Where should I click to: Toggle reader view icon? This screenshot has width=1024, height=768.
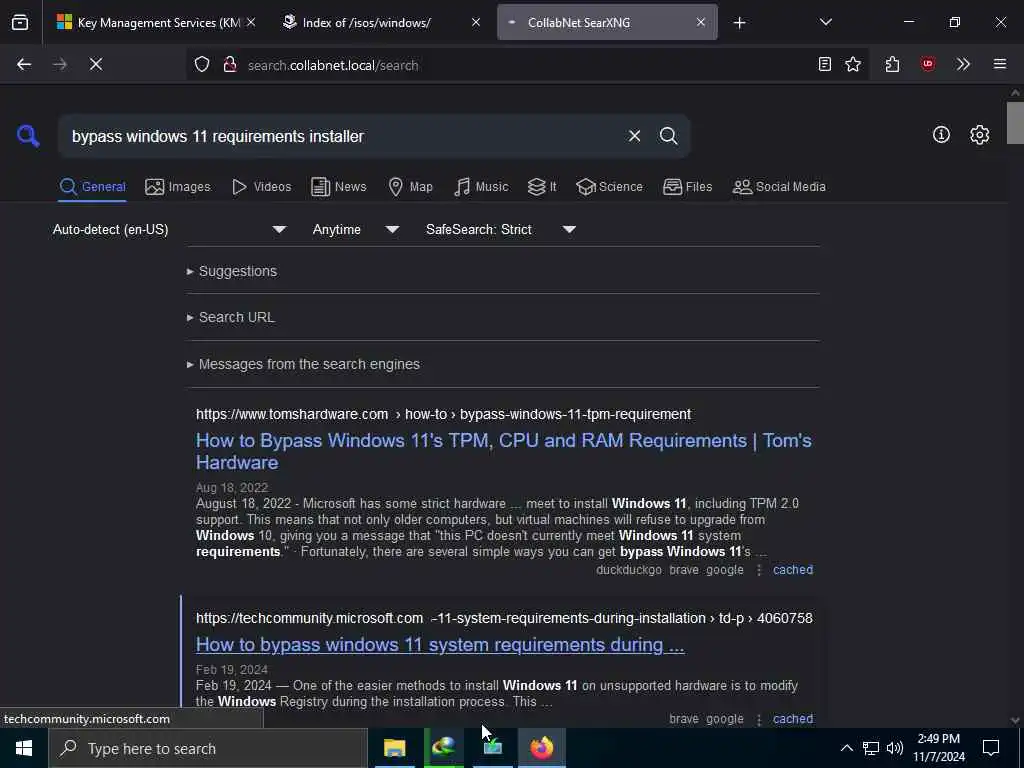(825, 64)
